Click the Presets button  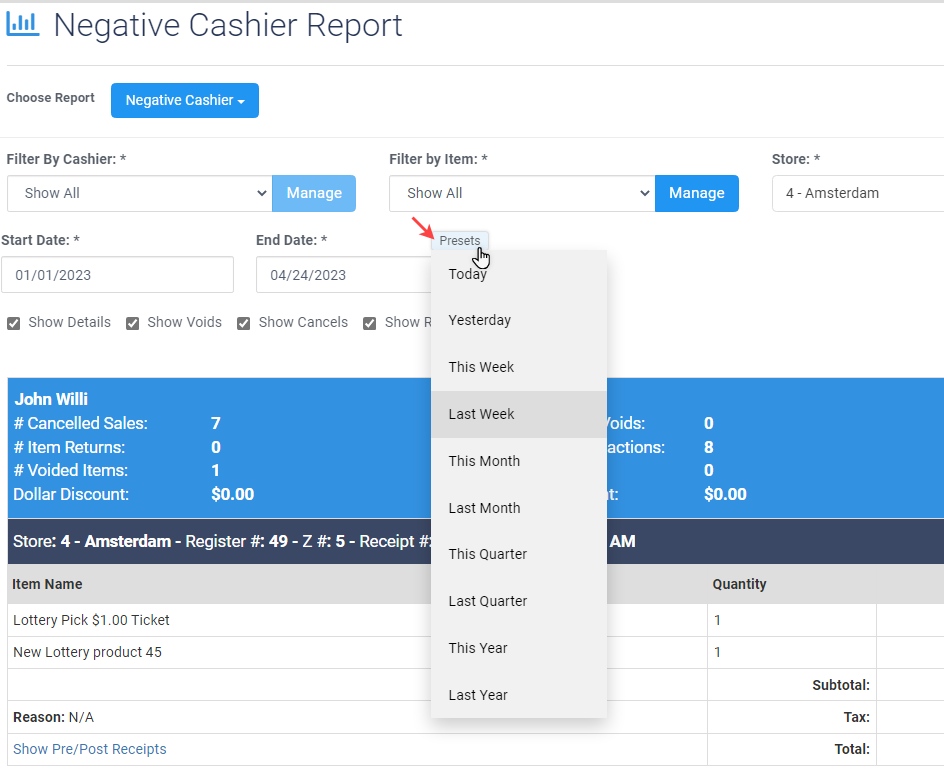click(460, 241)
